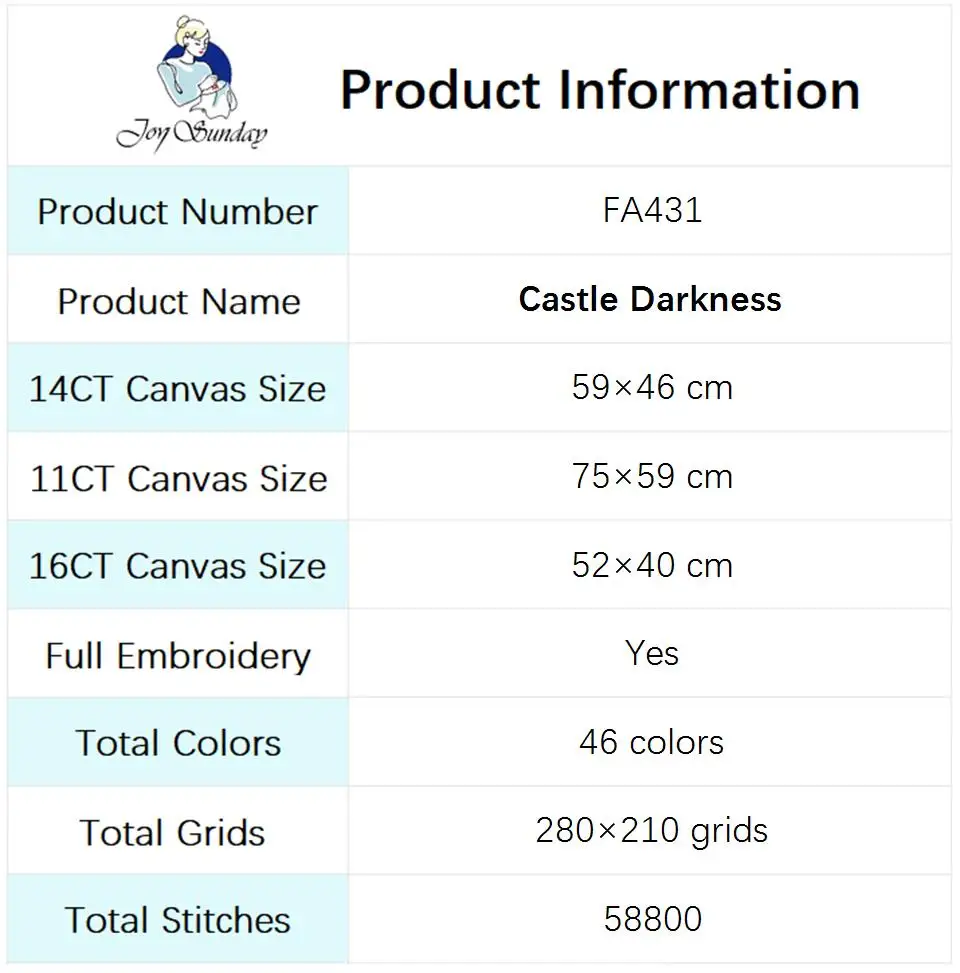Image resolution: width=960 pixels, height=973 pixels.
Task: Click the 16CT Canvas Size label
Action: click(178, 566)
